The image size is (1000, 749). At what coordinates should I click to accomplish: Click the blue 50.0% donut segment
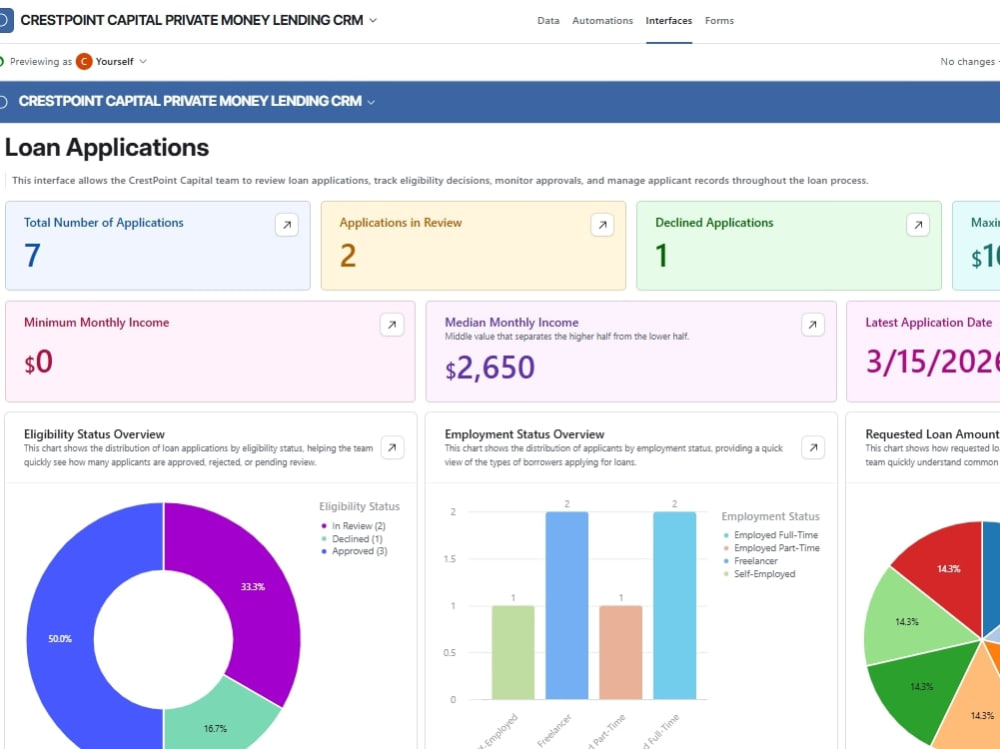[x=60, y=638]
